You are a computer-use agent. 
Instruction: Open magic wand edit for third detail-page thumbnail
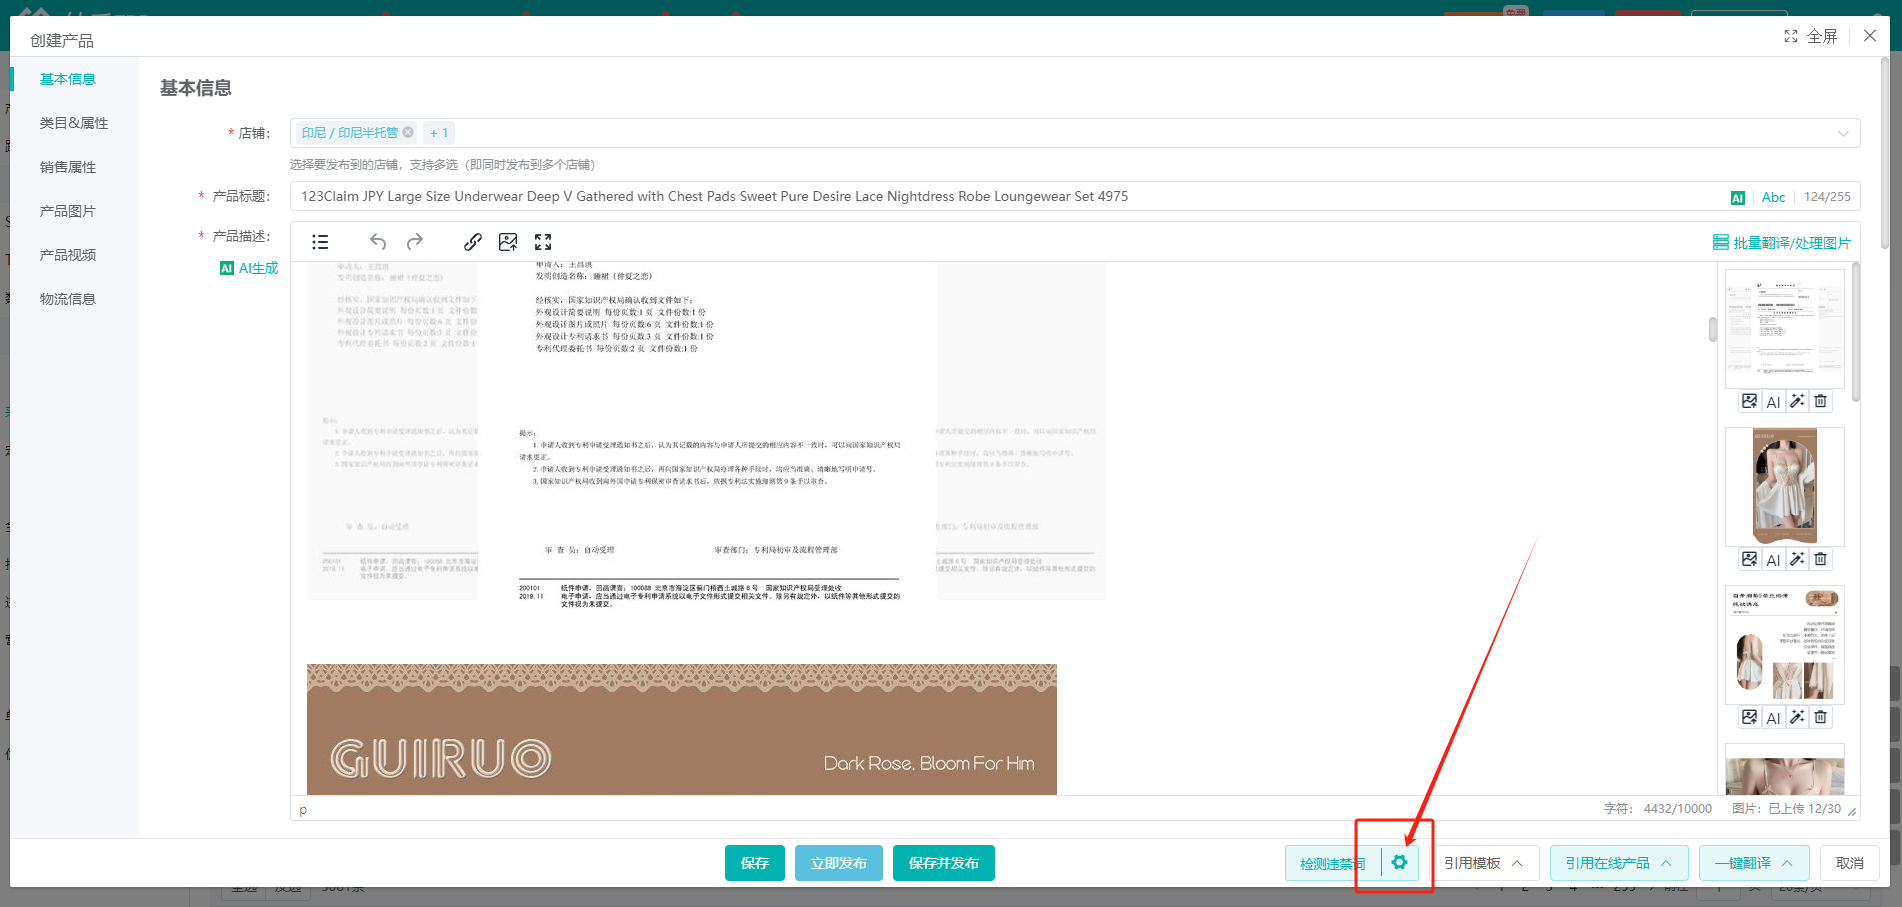[x=1797, y=717]
